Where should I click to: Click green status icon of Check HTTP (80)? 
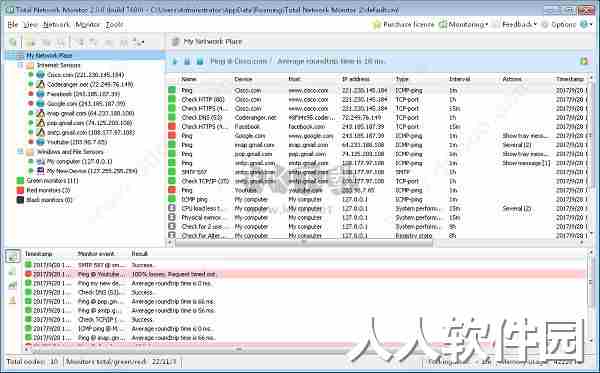172,99
